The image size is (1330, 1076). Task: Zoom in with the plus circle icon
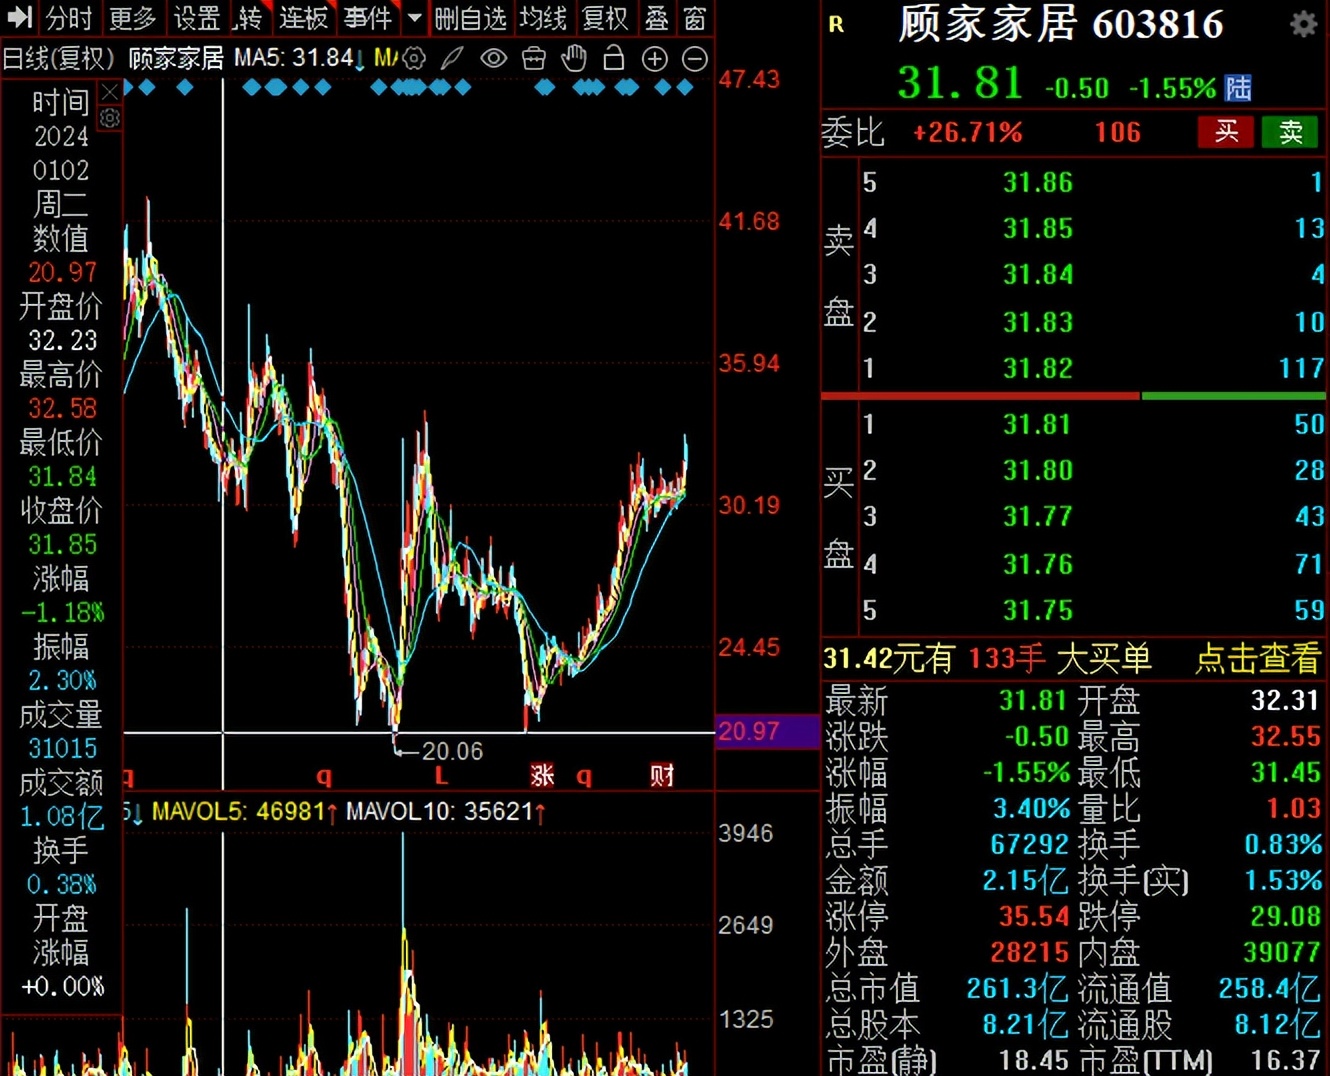[x=655, y=59]
